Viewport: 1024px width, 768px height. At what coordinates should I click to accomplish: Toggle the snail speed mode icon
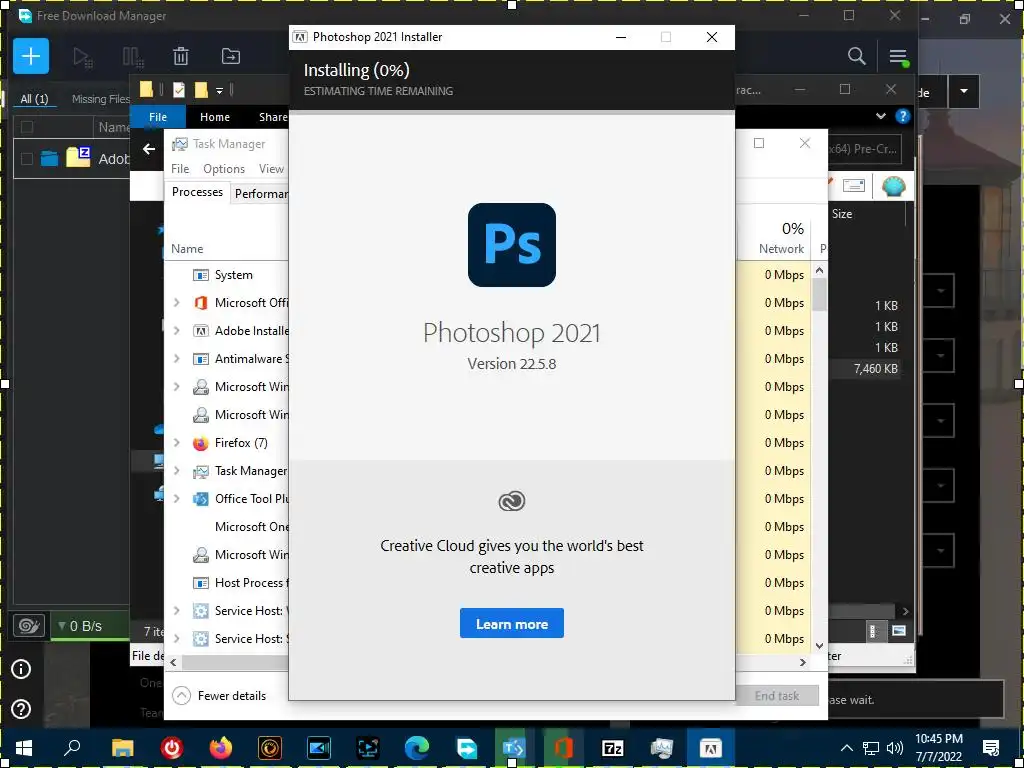[29, 626]
